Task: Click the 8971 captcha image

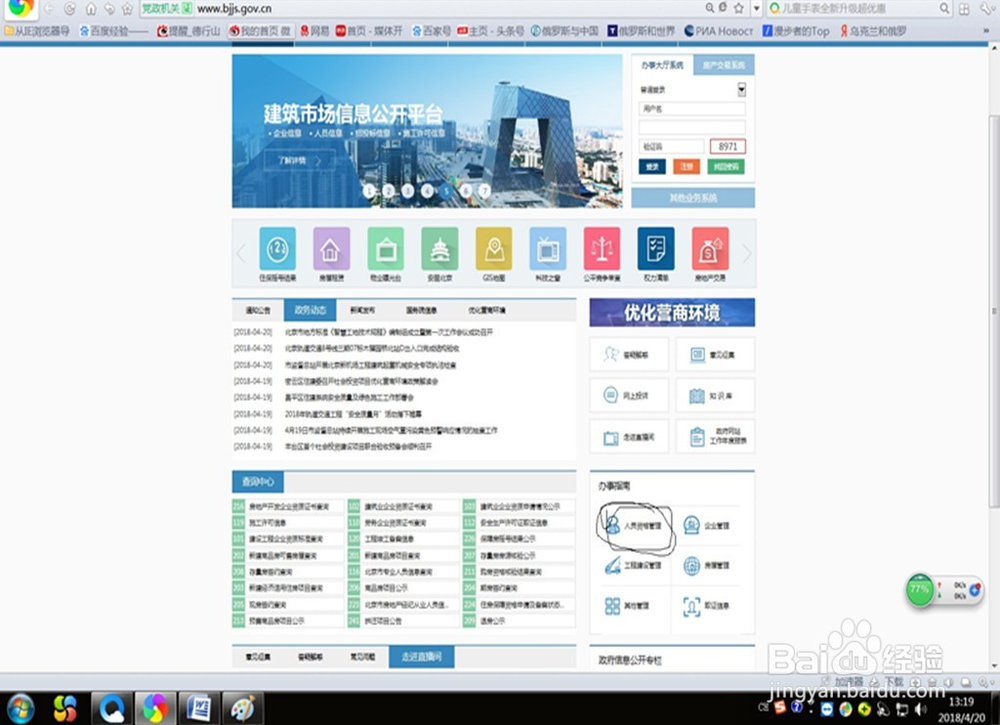Action: (727, 147)
